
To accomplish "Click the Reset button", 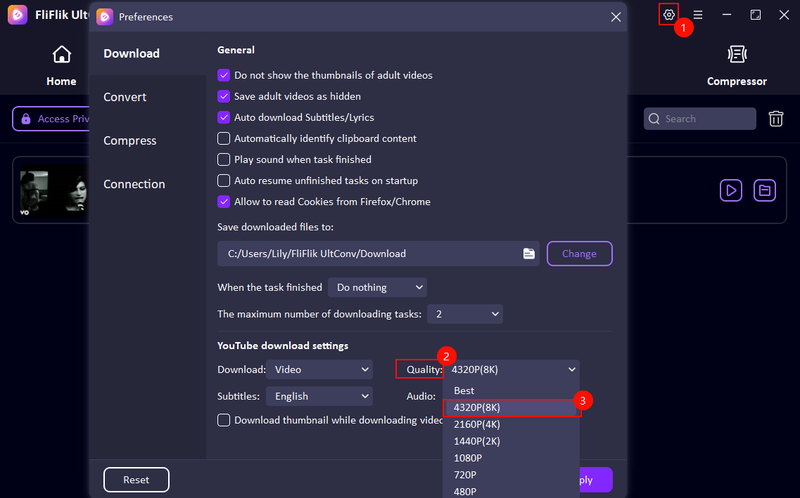I will [136, 480].
